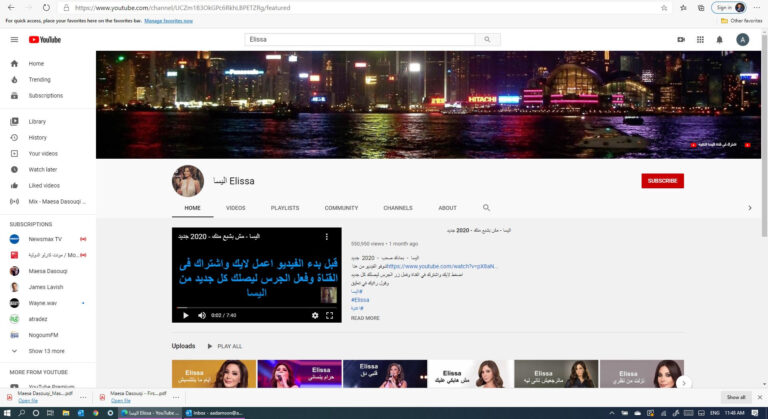Go back with the browser arrow
Viewport: 768px width, 419px height.
[11, 8]
